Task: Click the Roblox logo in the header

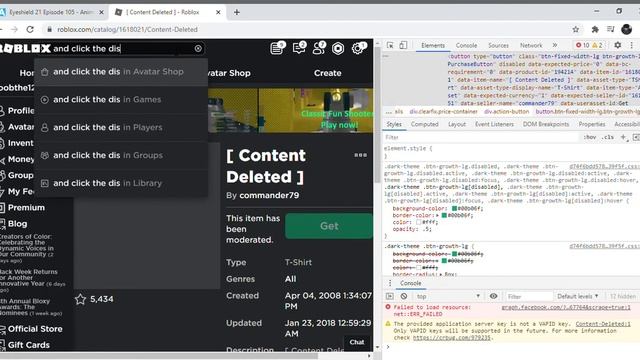Action: pos(25,49)
